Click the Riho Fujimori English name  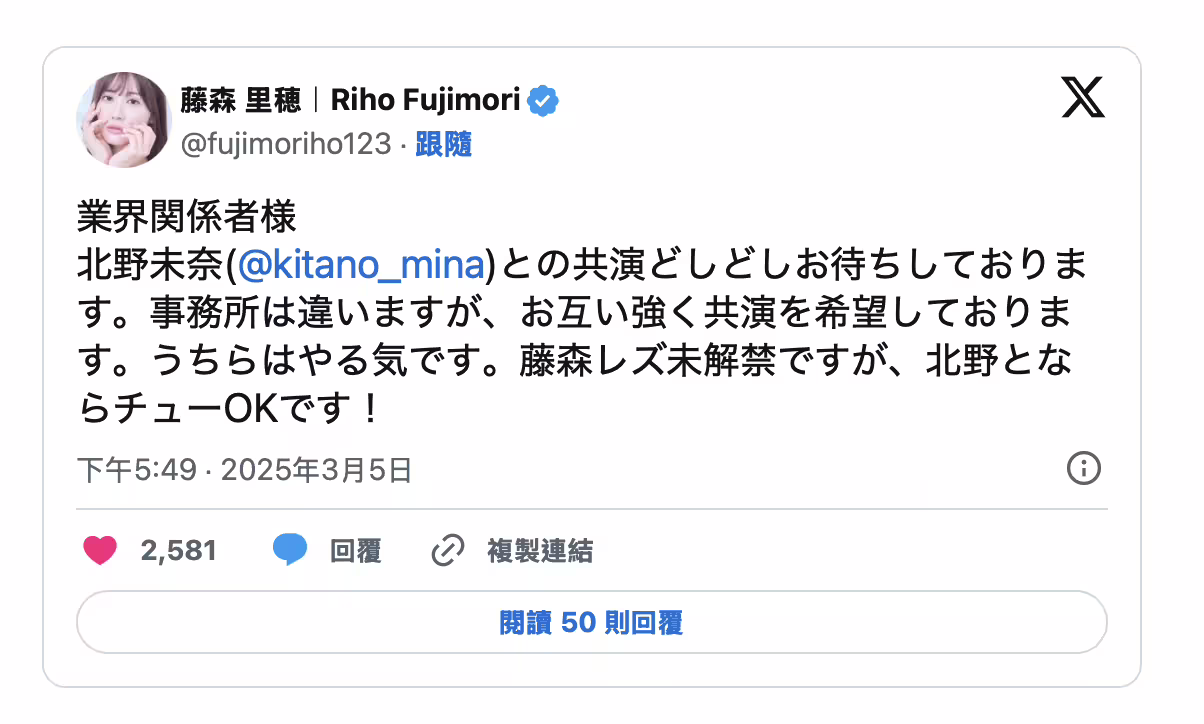(x=425, y=101)
